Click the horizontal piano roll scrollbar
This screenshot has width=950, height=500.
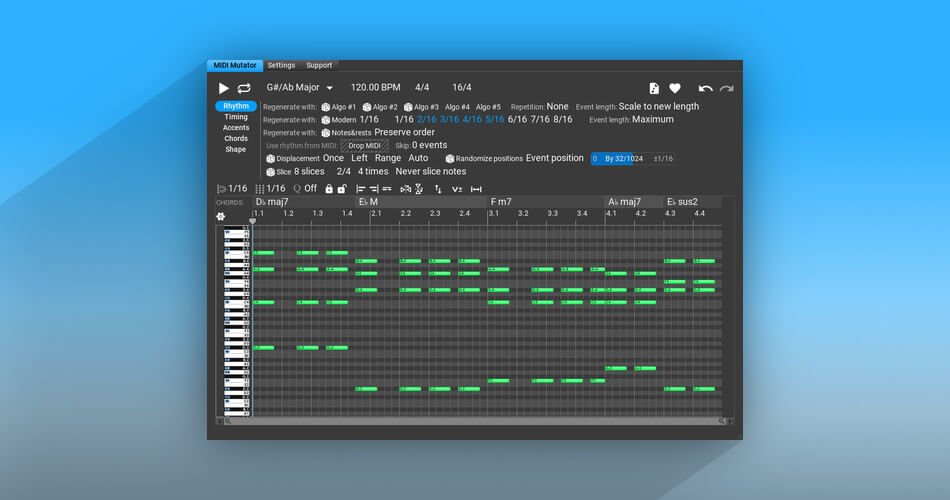[474, 421]
